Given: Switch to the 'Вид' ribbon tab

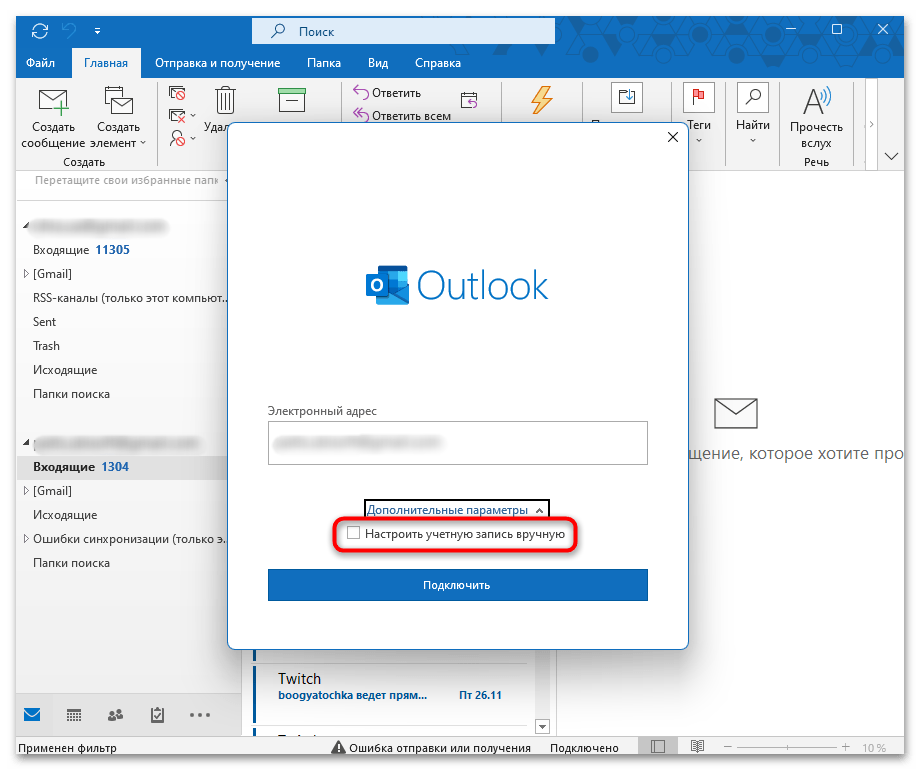Looking at the screenshot, I should [x=378, y=63].
